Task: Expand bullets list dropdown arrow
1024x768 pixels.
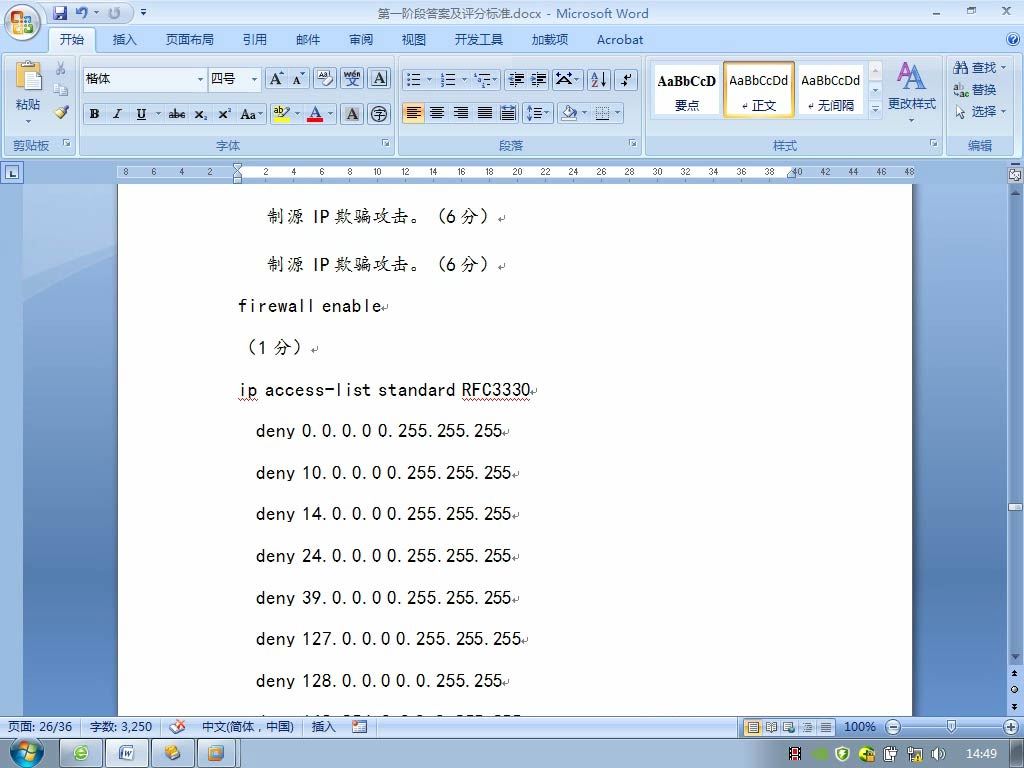Action: 429,80
